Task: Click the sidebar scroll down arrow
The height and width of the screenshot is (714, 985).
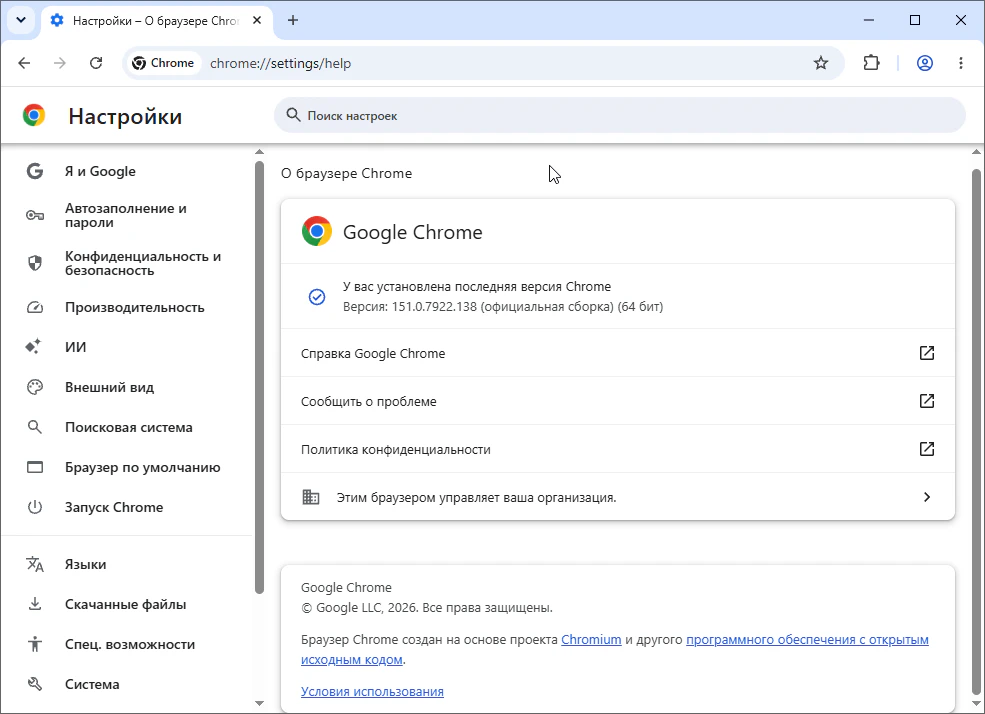Action: pyautogui.click(x=259, y=704)
